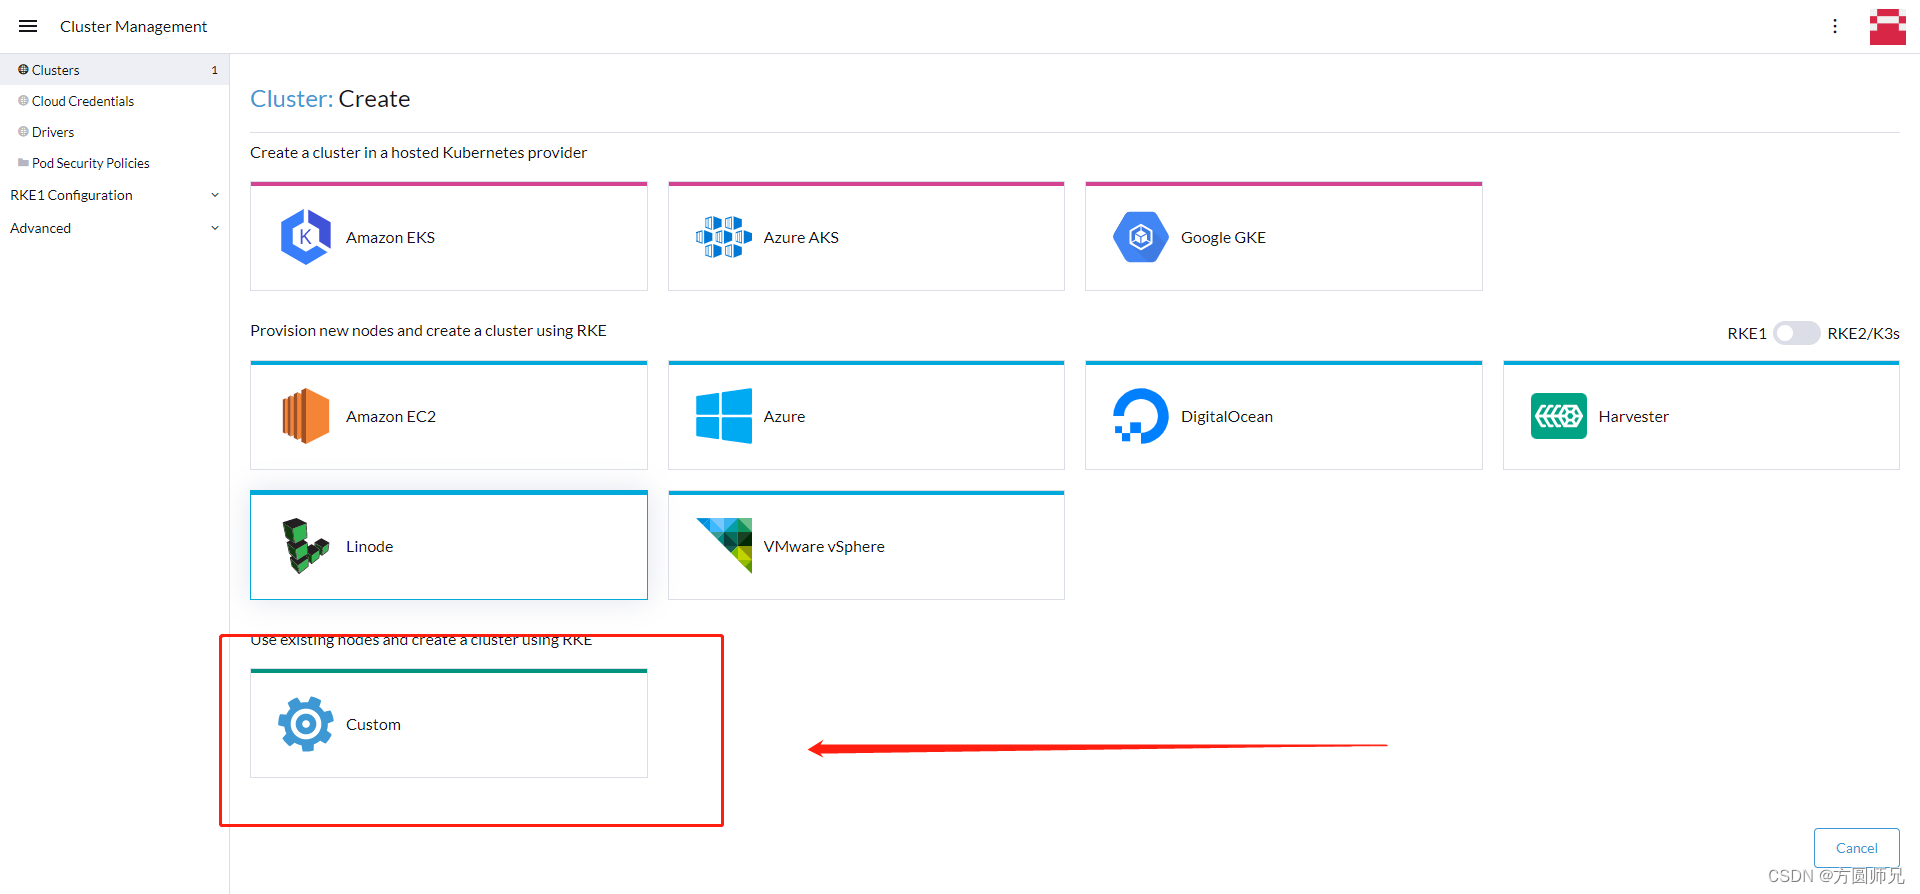This screenshot has height=894, width=1920.
Task: Click the Google GKE hexagon logo
Action: [1141, 237]
